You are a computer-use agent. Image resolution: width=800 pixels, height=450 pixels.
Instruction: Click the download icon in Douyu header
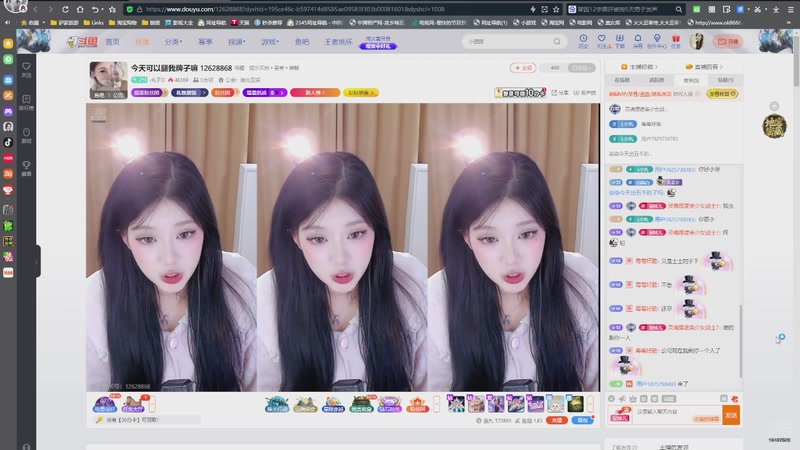click(619, 39)
